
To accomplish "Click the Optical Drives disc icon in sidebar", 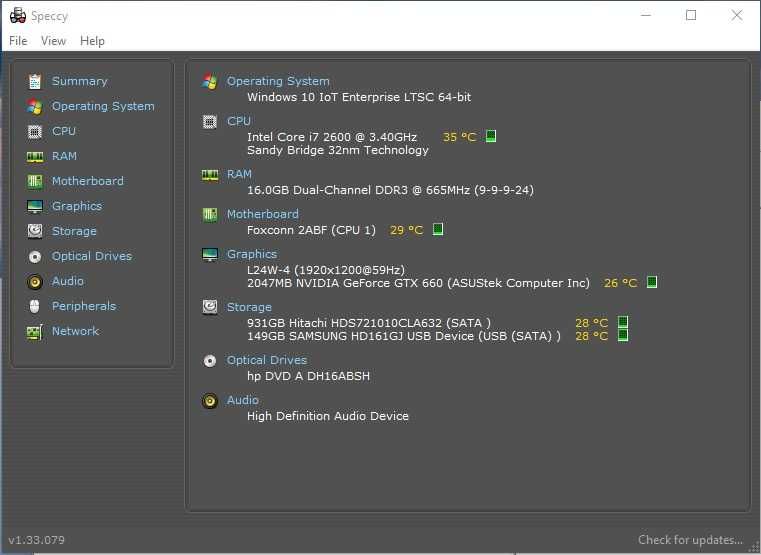I will point(34,257).
